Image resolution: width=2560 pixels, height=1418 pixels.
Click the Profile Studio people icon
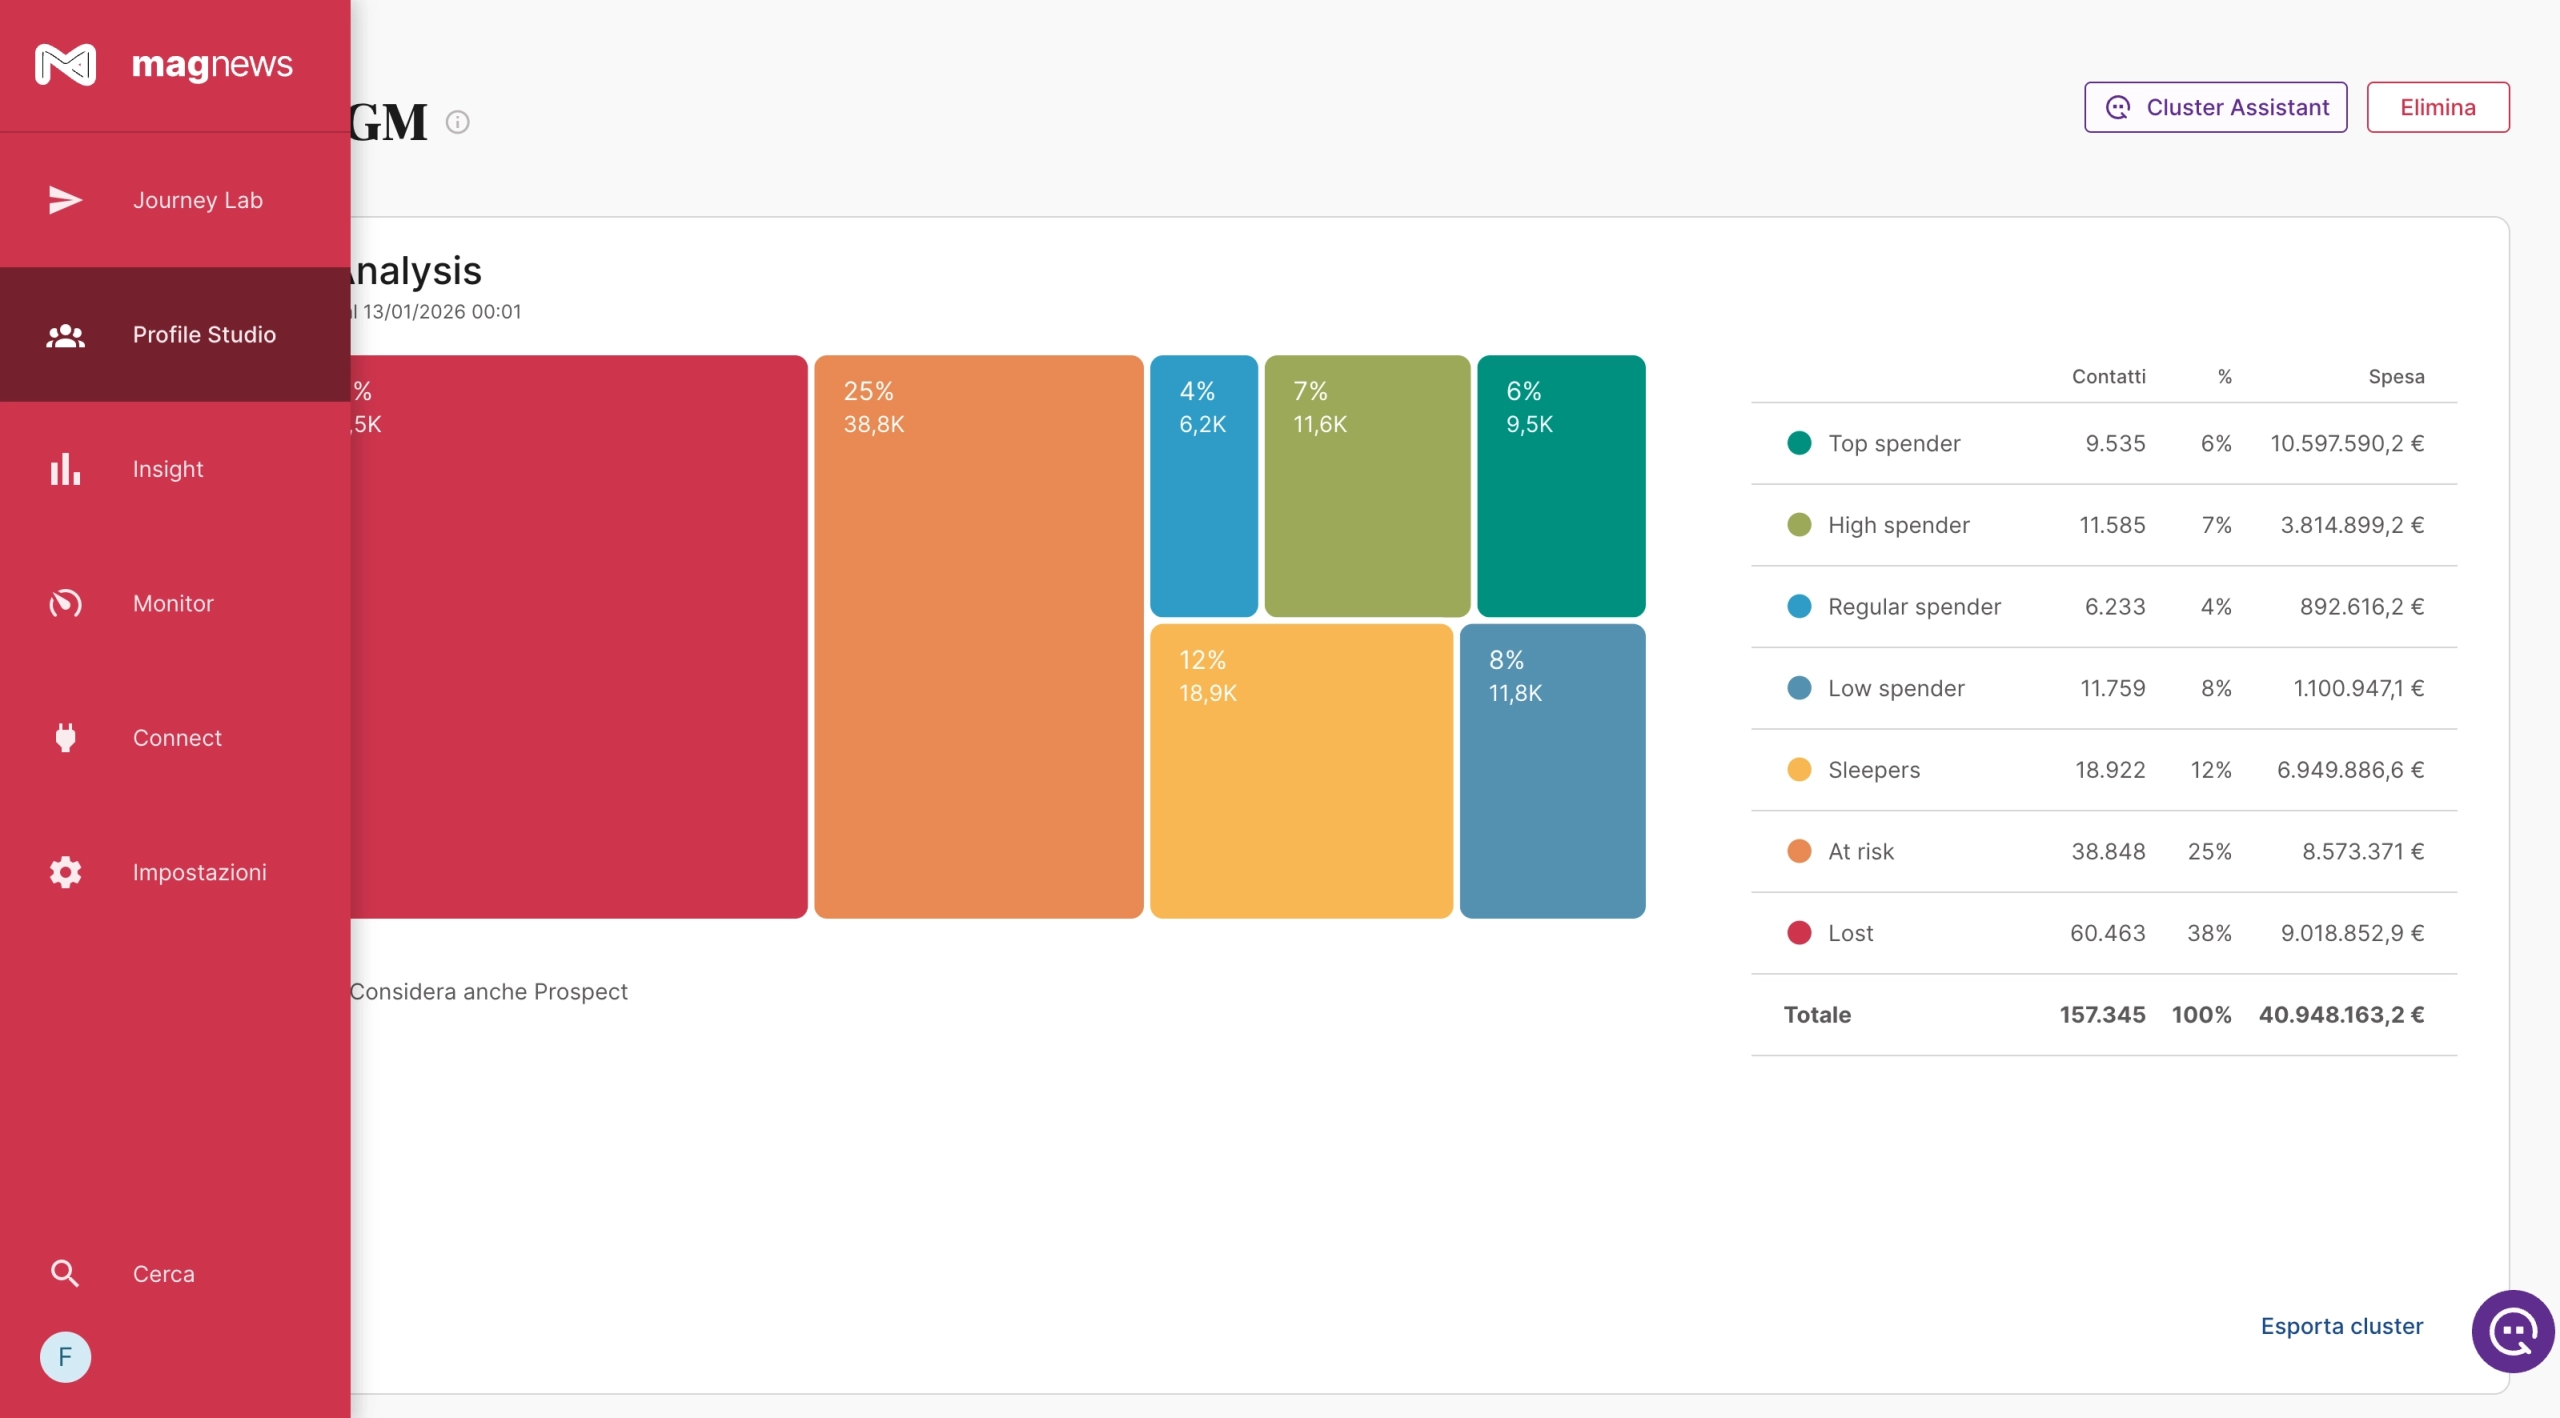click(x=65, y=335)
